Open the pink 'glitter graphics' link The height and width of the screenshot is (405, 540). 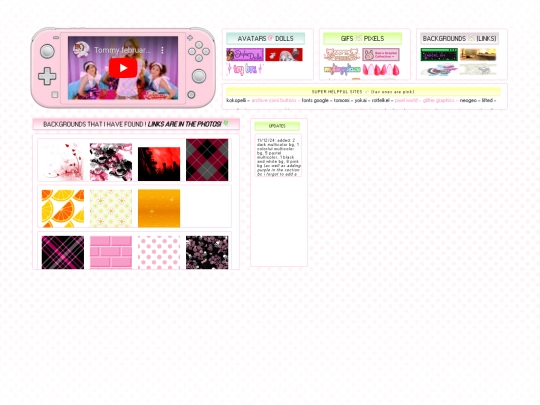438,100
